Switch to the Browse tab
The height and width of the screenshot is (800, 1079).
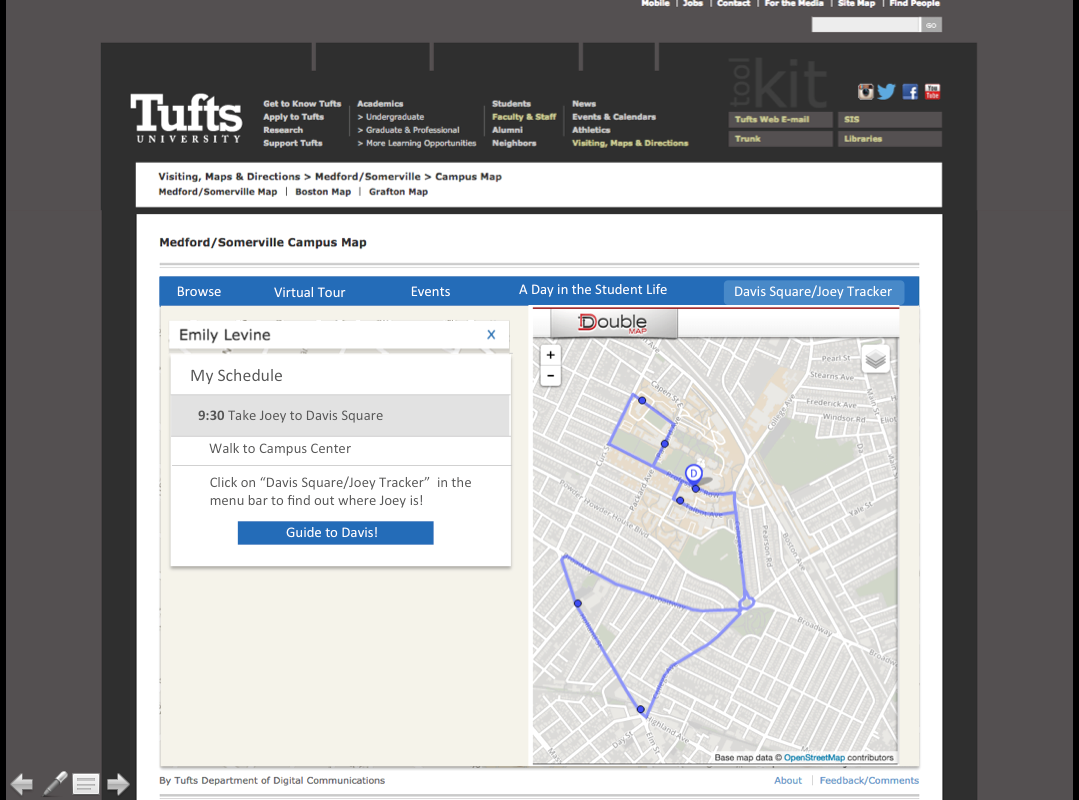(199, 291)
